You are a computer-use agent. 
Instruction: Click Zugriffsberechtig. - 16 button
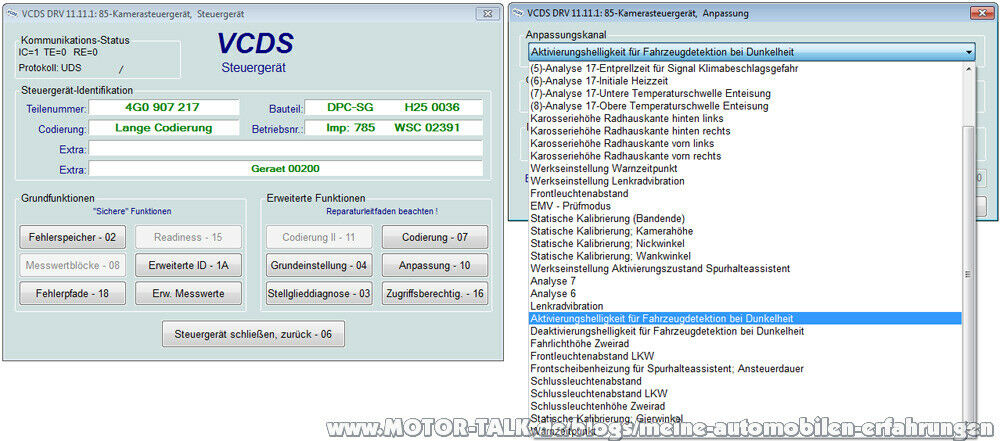click(x=434, y=294)
